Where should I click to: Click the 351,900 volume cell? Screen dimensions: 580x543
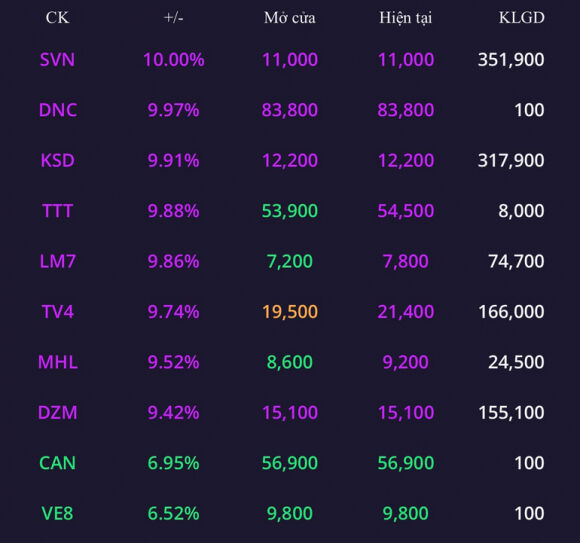tap(511, 60)
